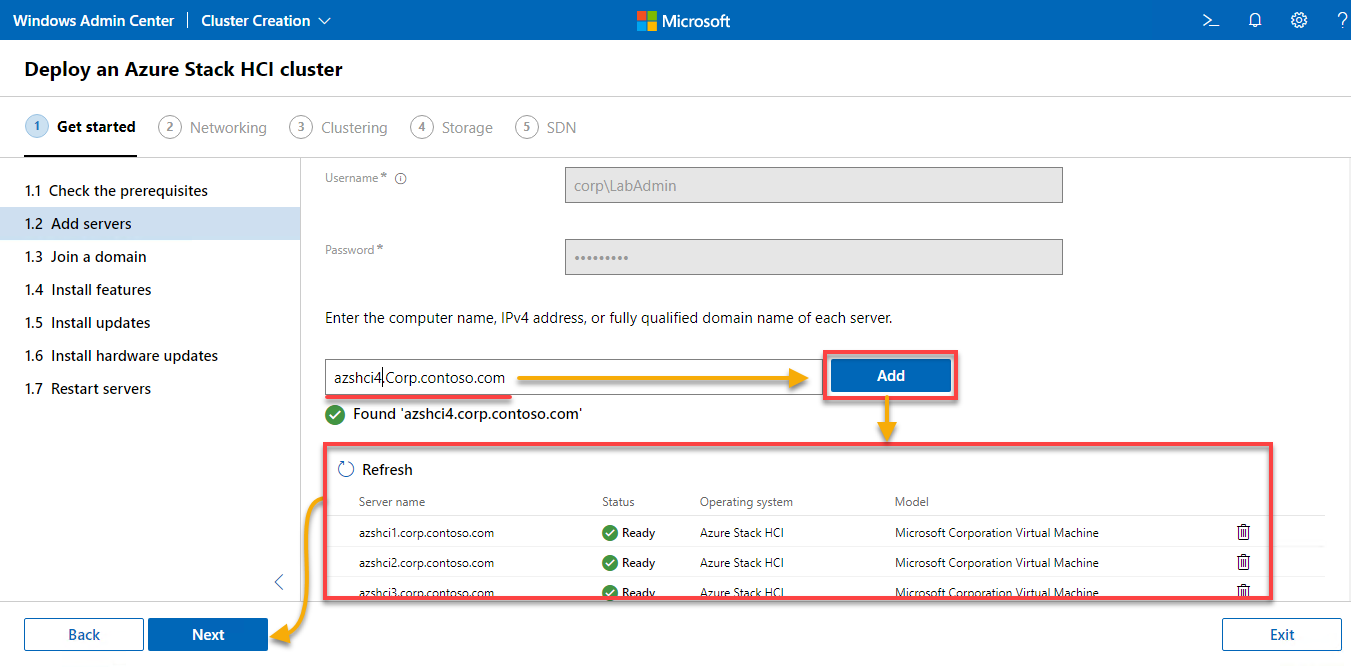Click the Password field
This screenshot has width=1353, height=667.
pyautogui.click(x=814, y=257)
